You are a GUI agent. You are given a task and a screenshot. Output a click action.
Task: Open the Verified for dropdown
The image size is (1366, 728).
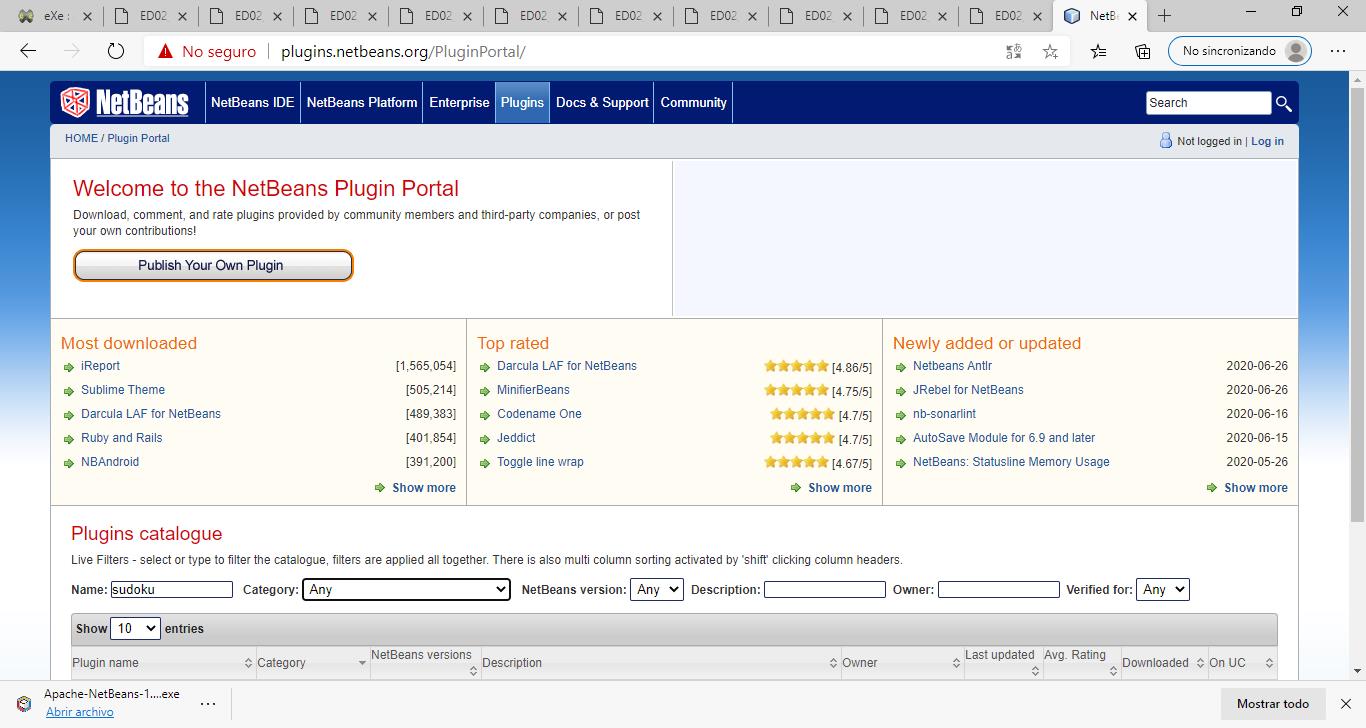coord(1162,589)
